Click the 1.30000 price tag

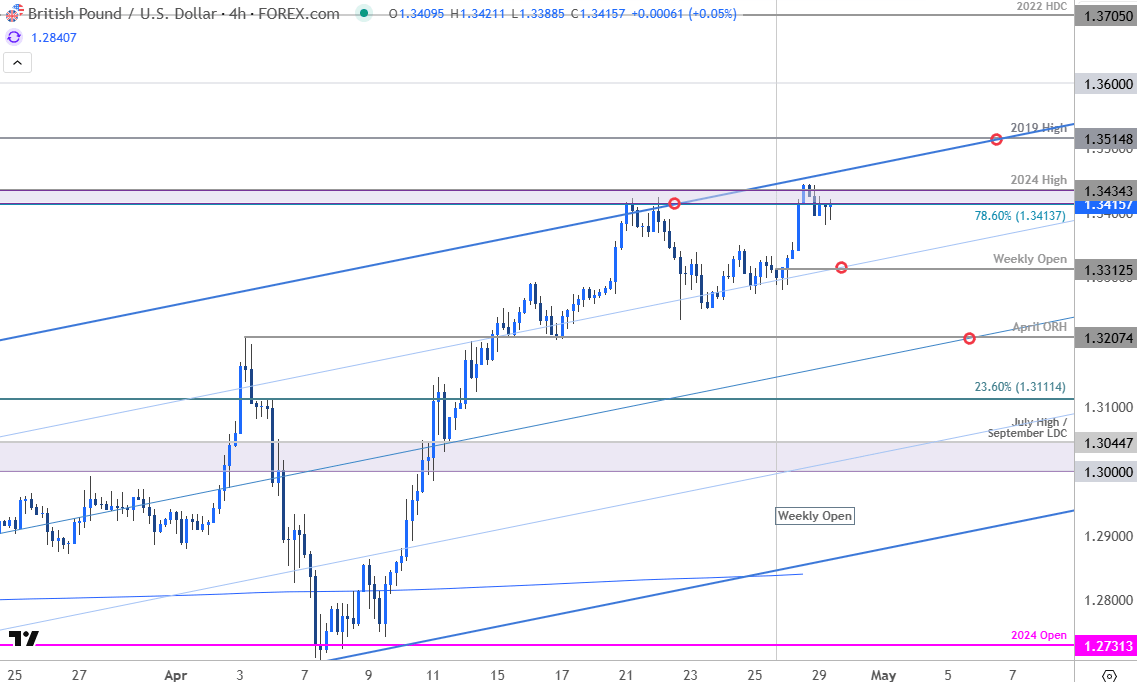(1107, 472)
